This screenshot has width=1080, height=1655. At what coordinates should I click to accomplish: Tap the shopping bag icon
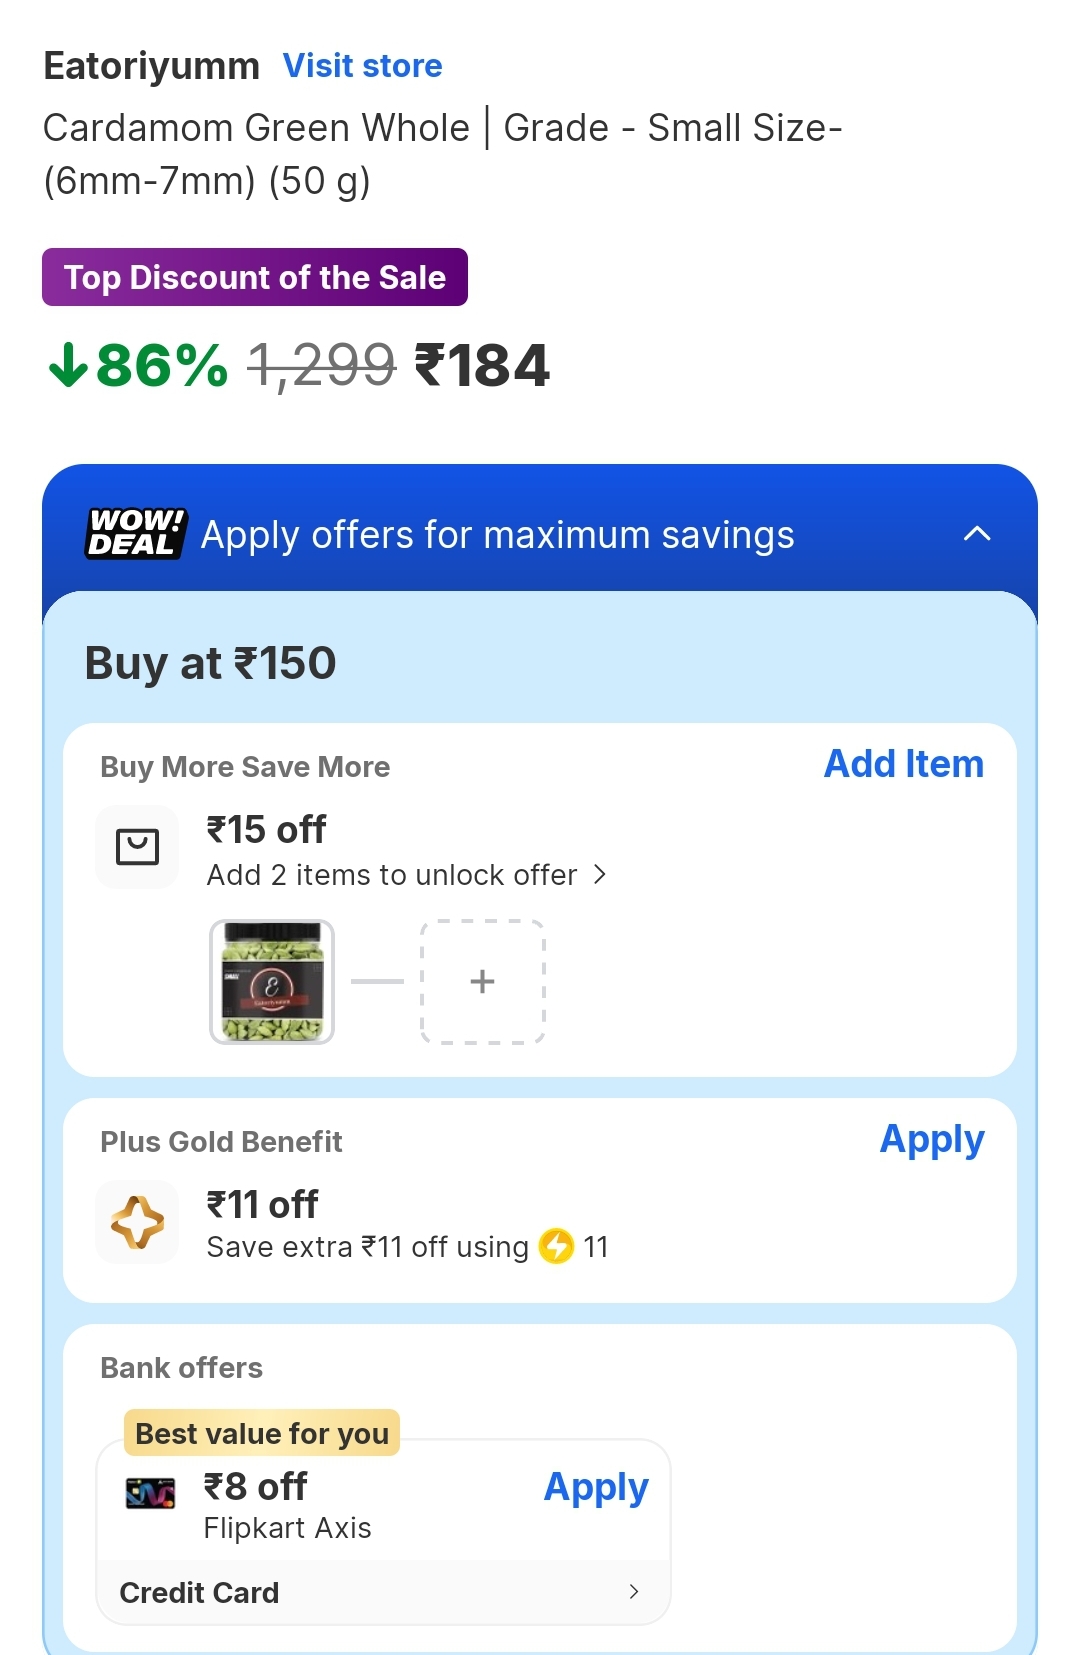pos(137,847)
